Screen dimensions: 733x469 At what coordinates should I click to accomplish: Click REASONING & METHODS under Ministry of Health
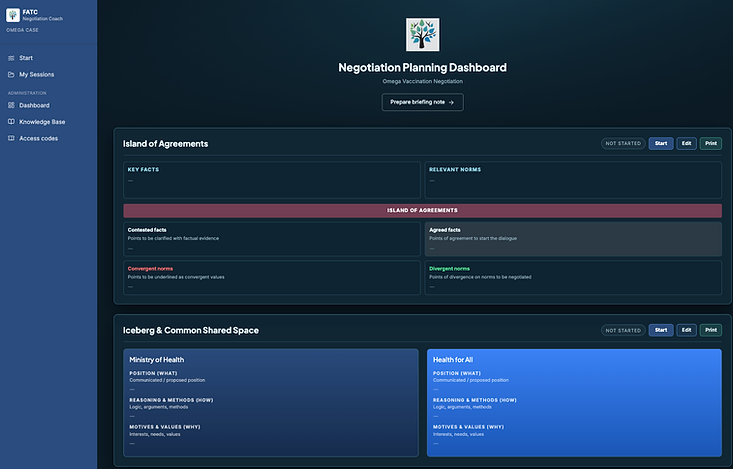point(171,400)
